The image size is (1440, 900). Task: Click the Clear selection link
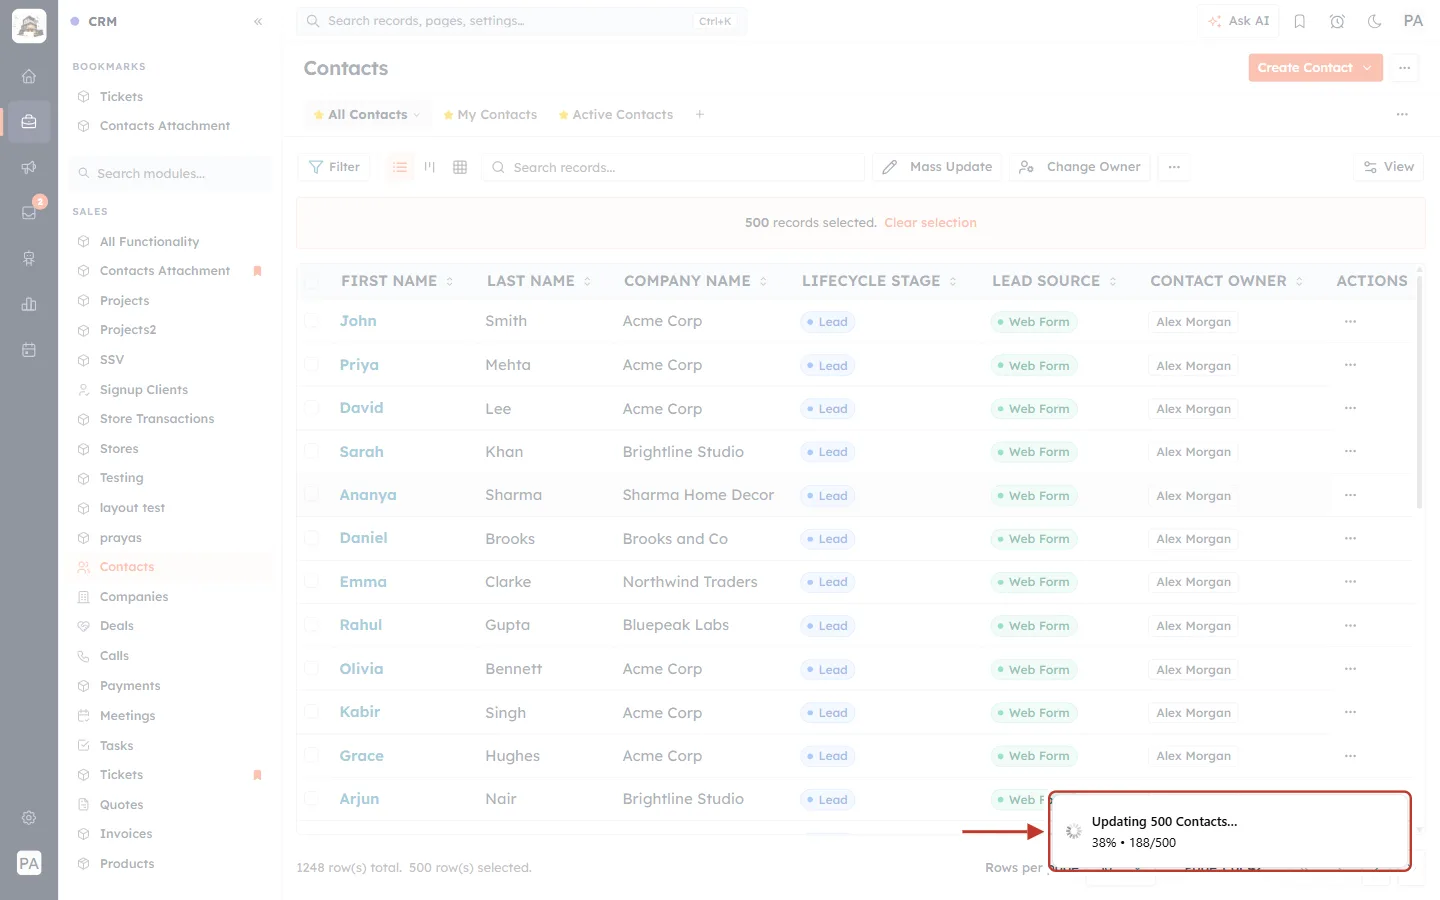(x=930, y=223)
